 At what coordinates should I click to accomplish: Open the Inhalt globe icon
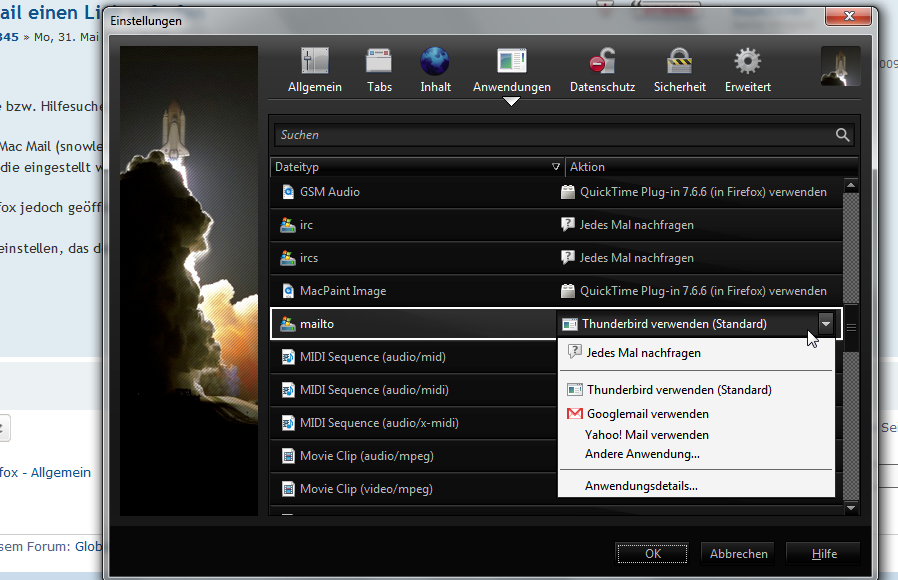pyautogui.click(x=435, y=62)
